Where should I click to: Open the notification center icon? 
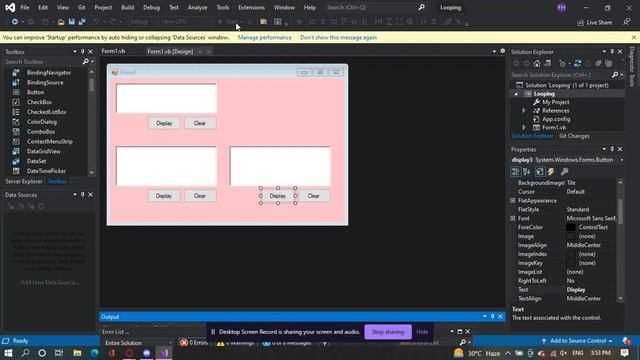click(624, 353)
